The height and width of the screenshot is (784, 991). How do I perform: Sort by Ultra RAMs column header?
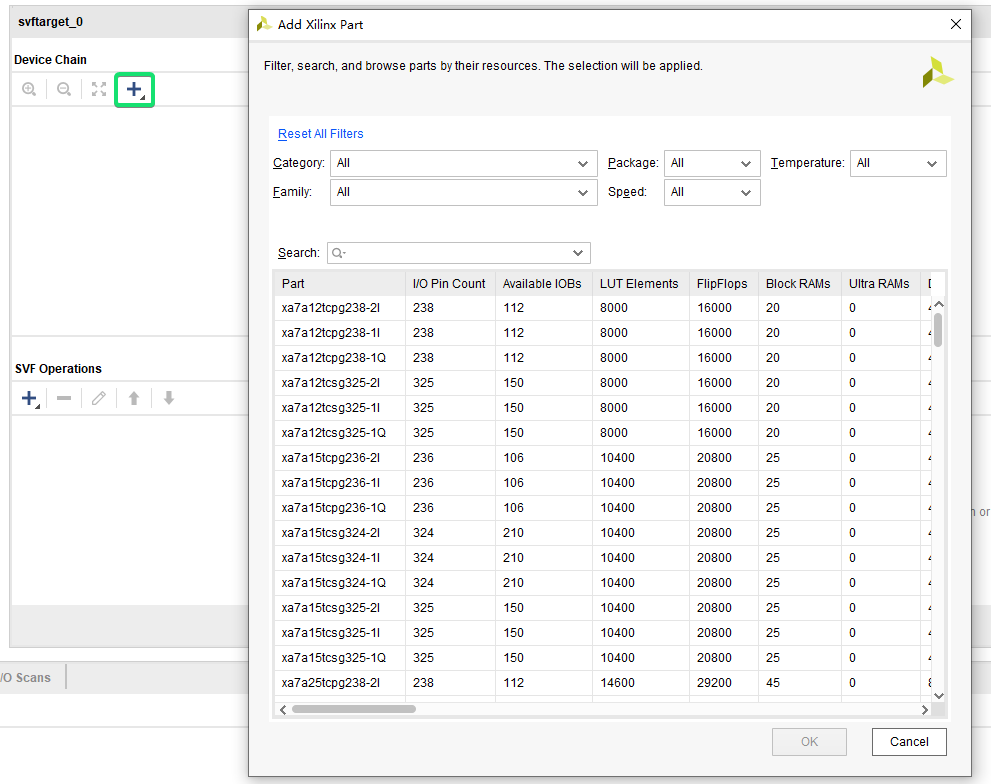click(x=879, y=284)
